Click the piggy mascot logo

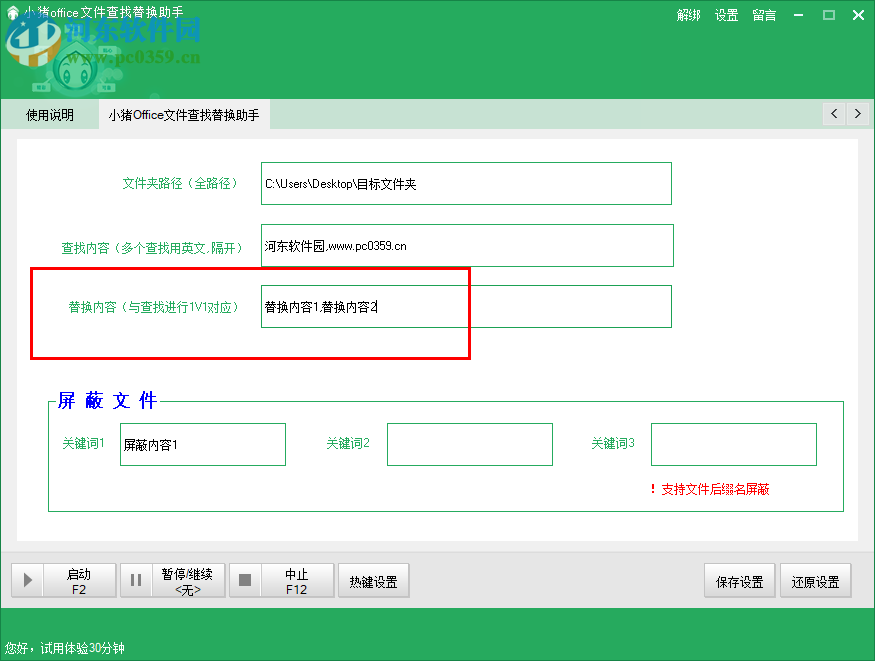pyautogui.click(x=75, y=70)
